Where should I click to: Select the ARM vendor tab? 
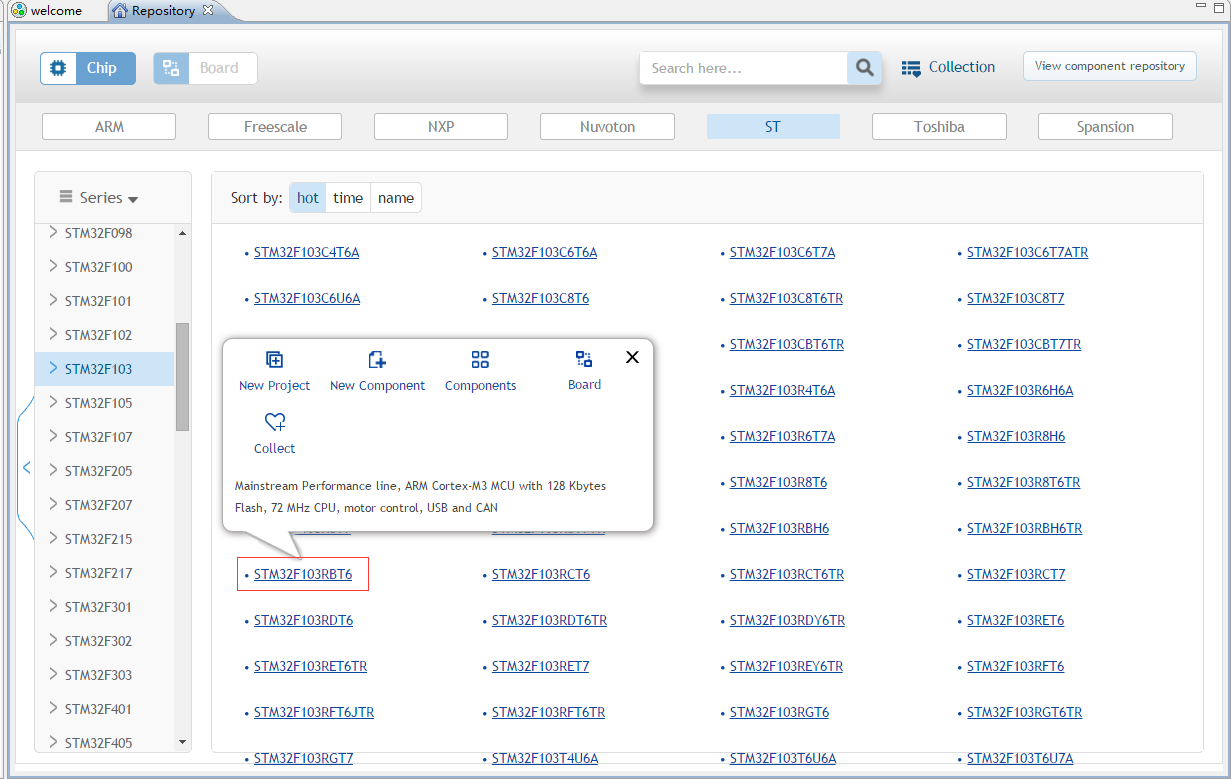[x=109, y=127]
